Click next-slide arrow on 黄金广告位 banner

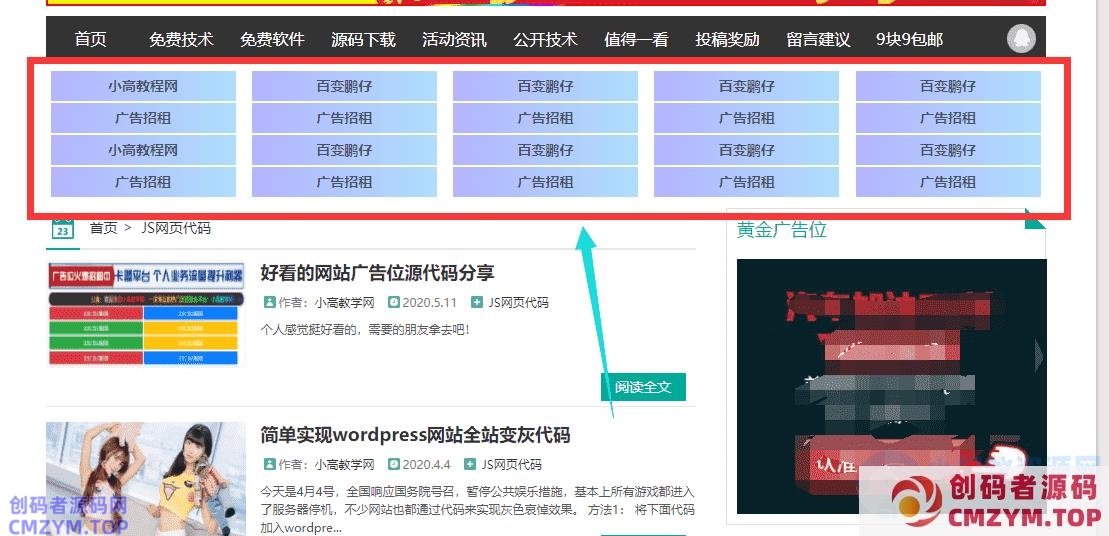(1038, 355)
